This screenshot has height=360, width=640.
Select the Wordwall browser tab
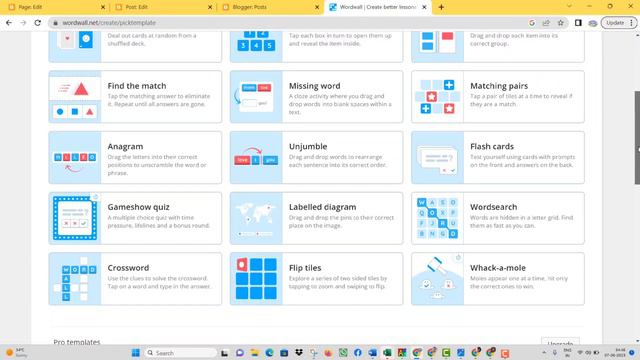pyautogui.click(x=378, y=7)
